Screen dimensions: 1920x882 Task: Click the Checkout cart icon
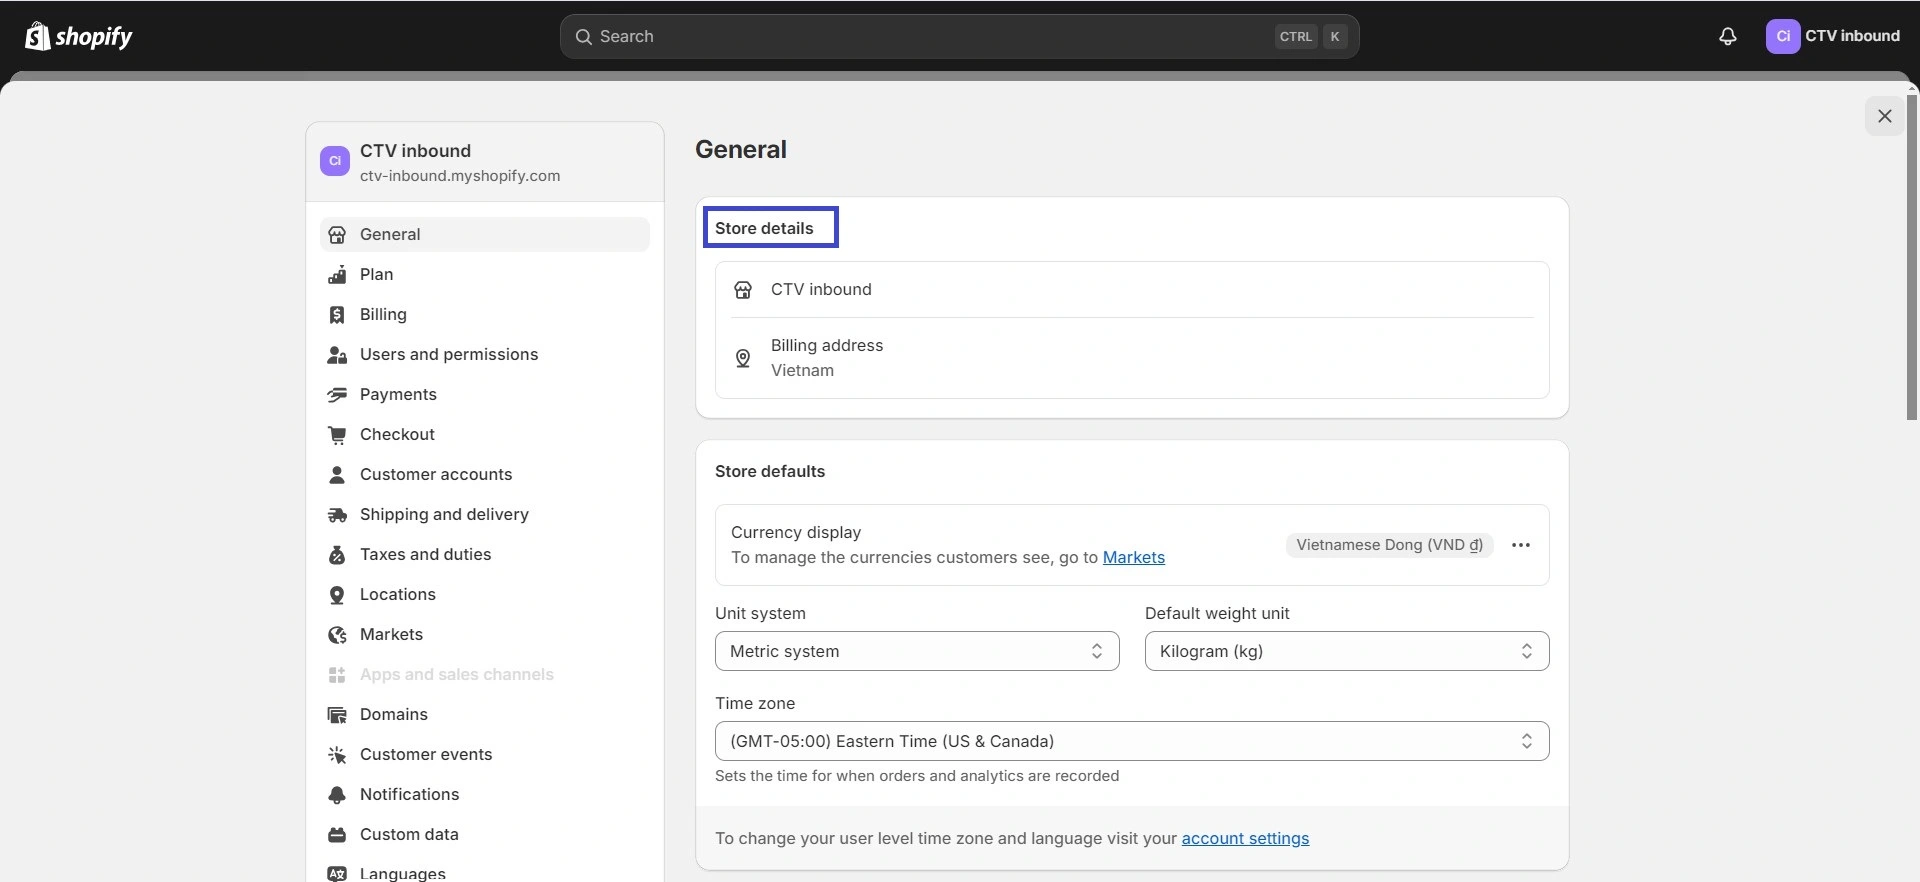(x=337, y=434)
